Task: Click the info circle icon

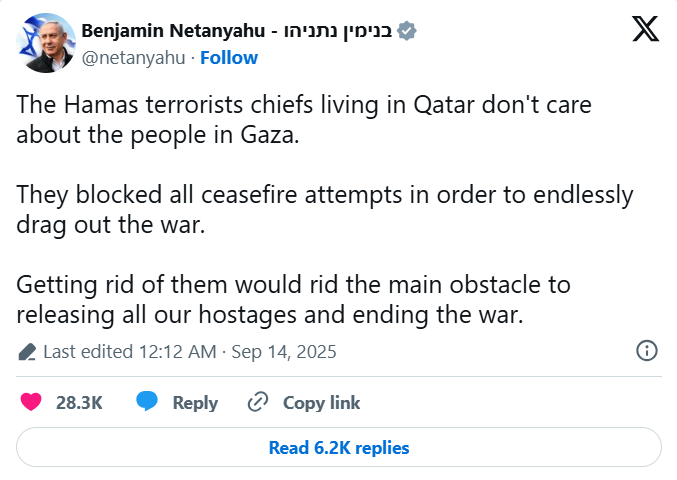Action: coord(647,351)
